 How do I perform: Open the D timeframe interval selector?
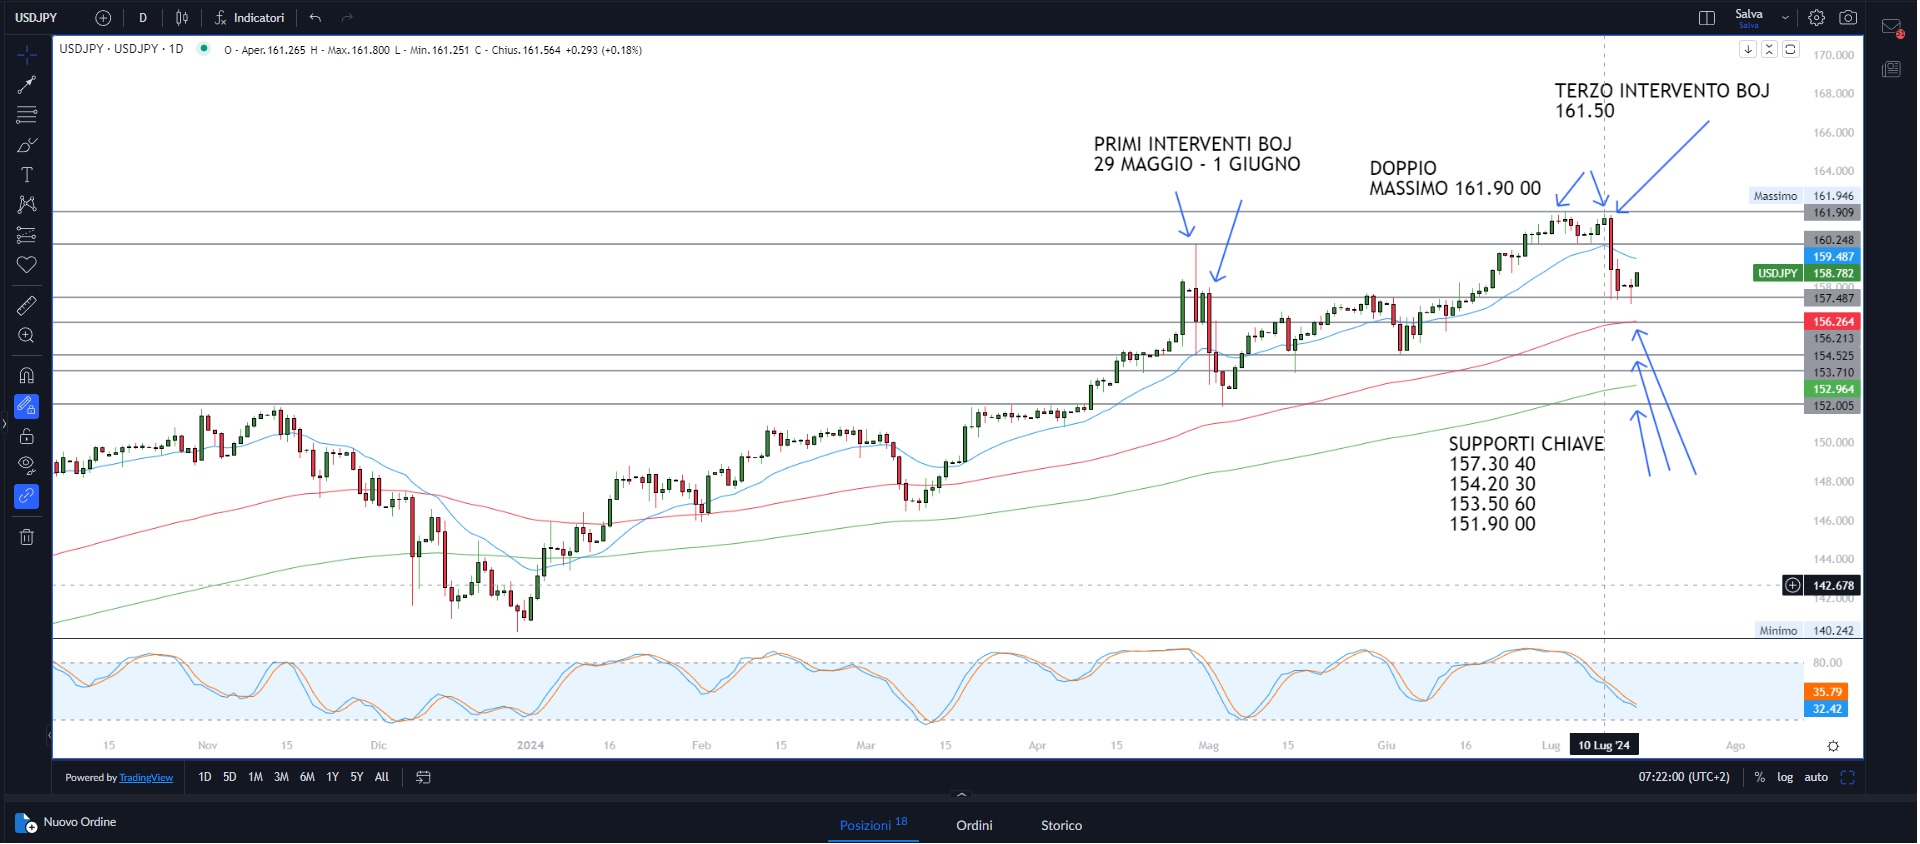143,18
